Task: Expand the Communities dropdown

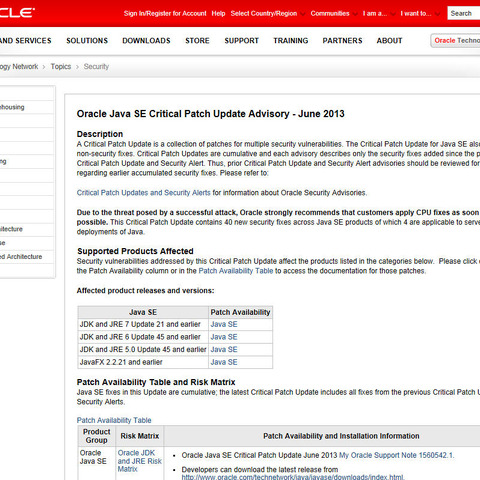Action: click(334, 13)
